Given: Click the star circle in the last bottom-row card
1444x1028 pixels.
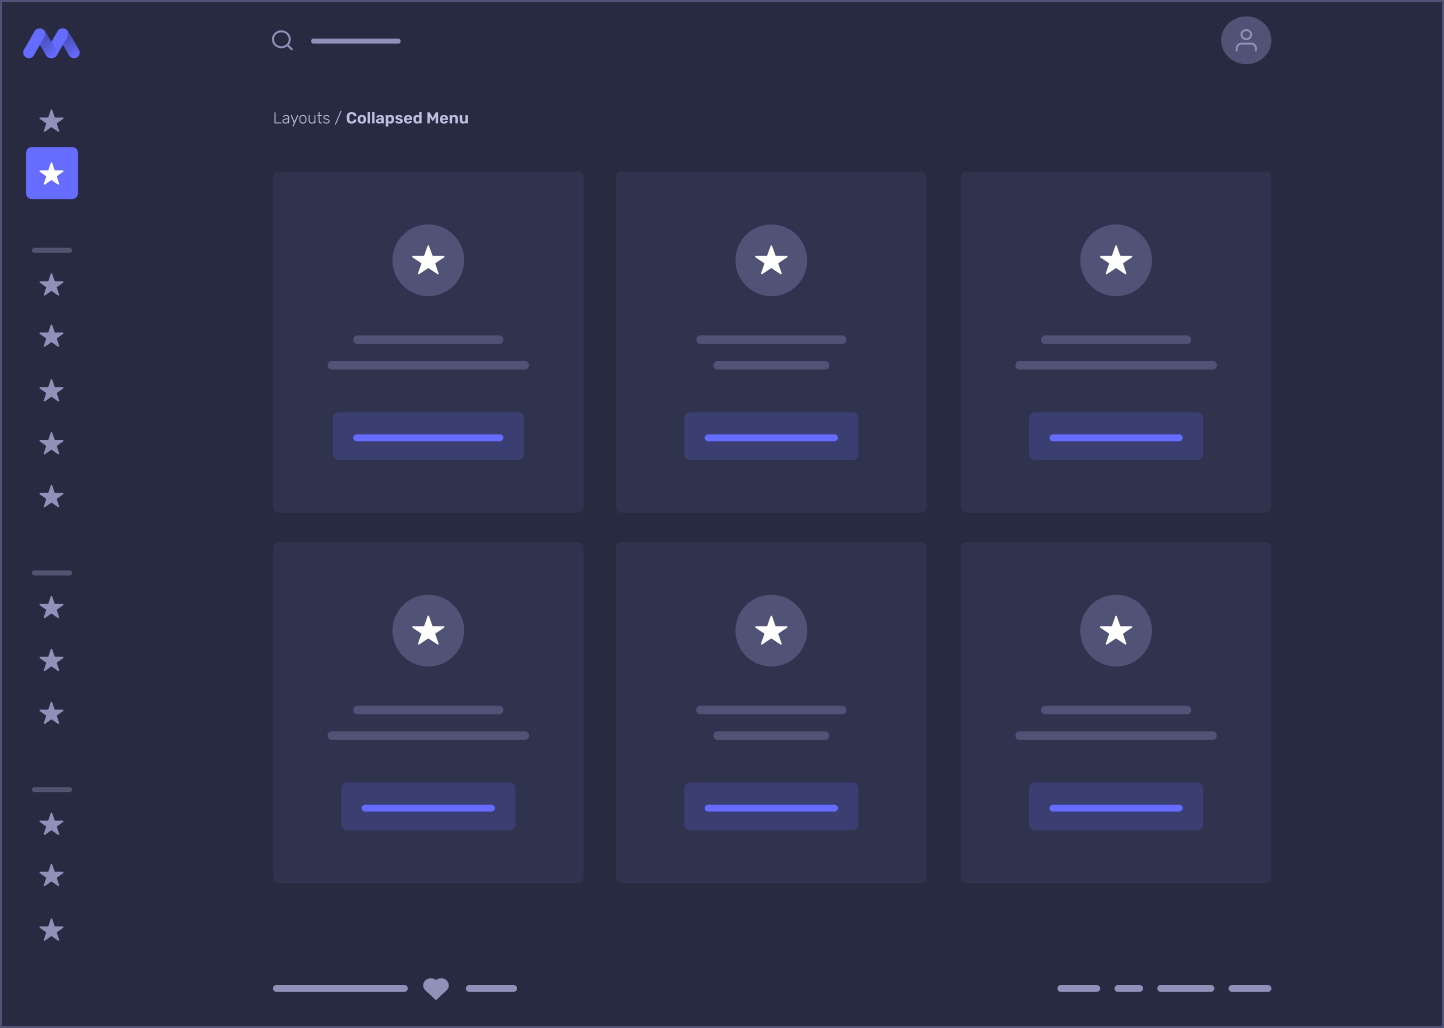Looking at the screenshot, I should (x=1115, y=631).
